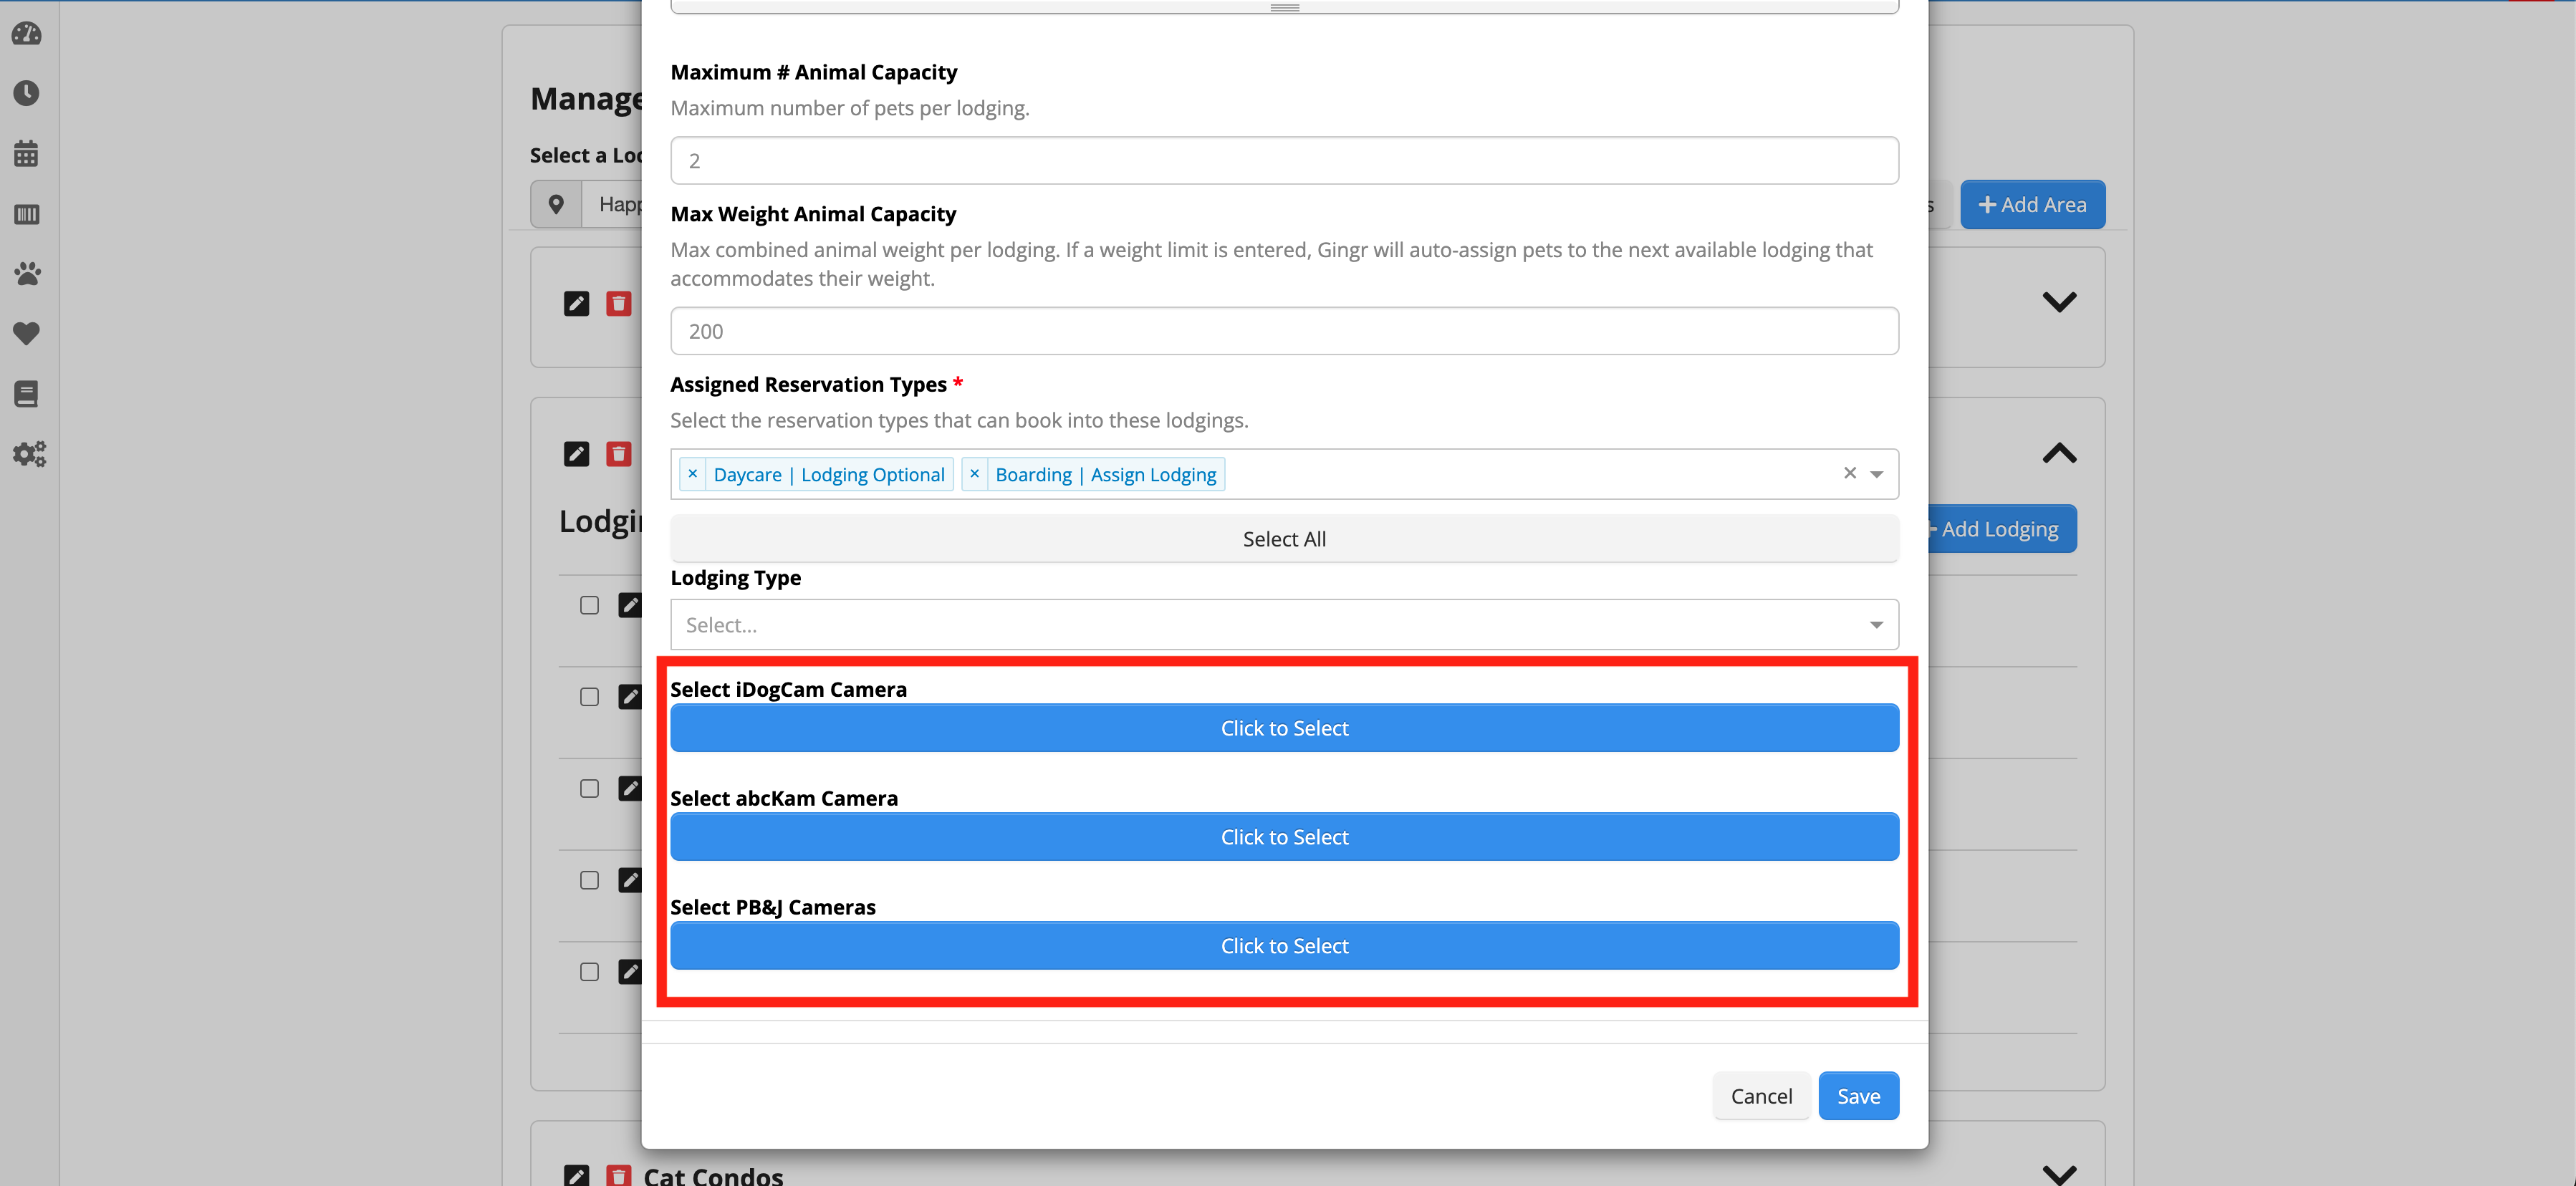
Task: Open the heart icon in sidebar
Action: (x=27, y=334)
